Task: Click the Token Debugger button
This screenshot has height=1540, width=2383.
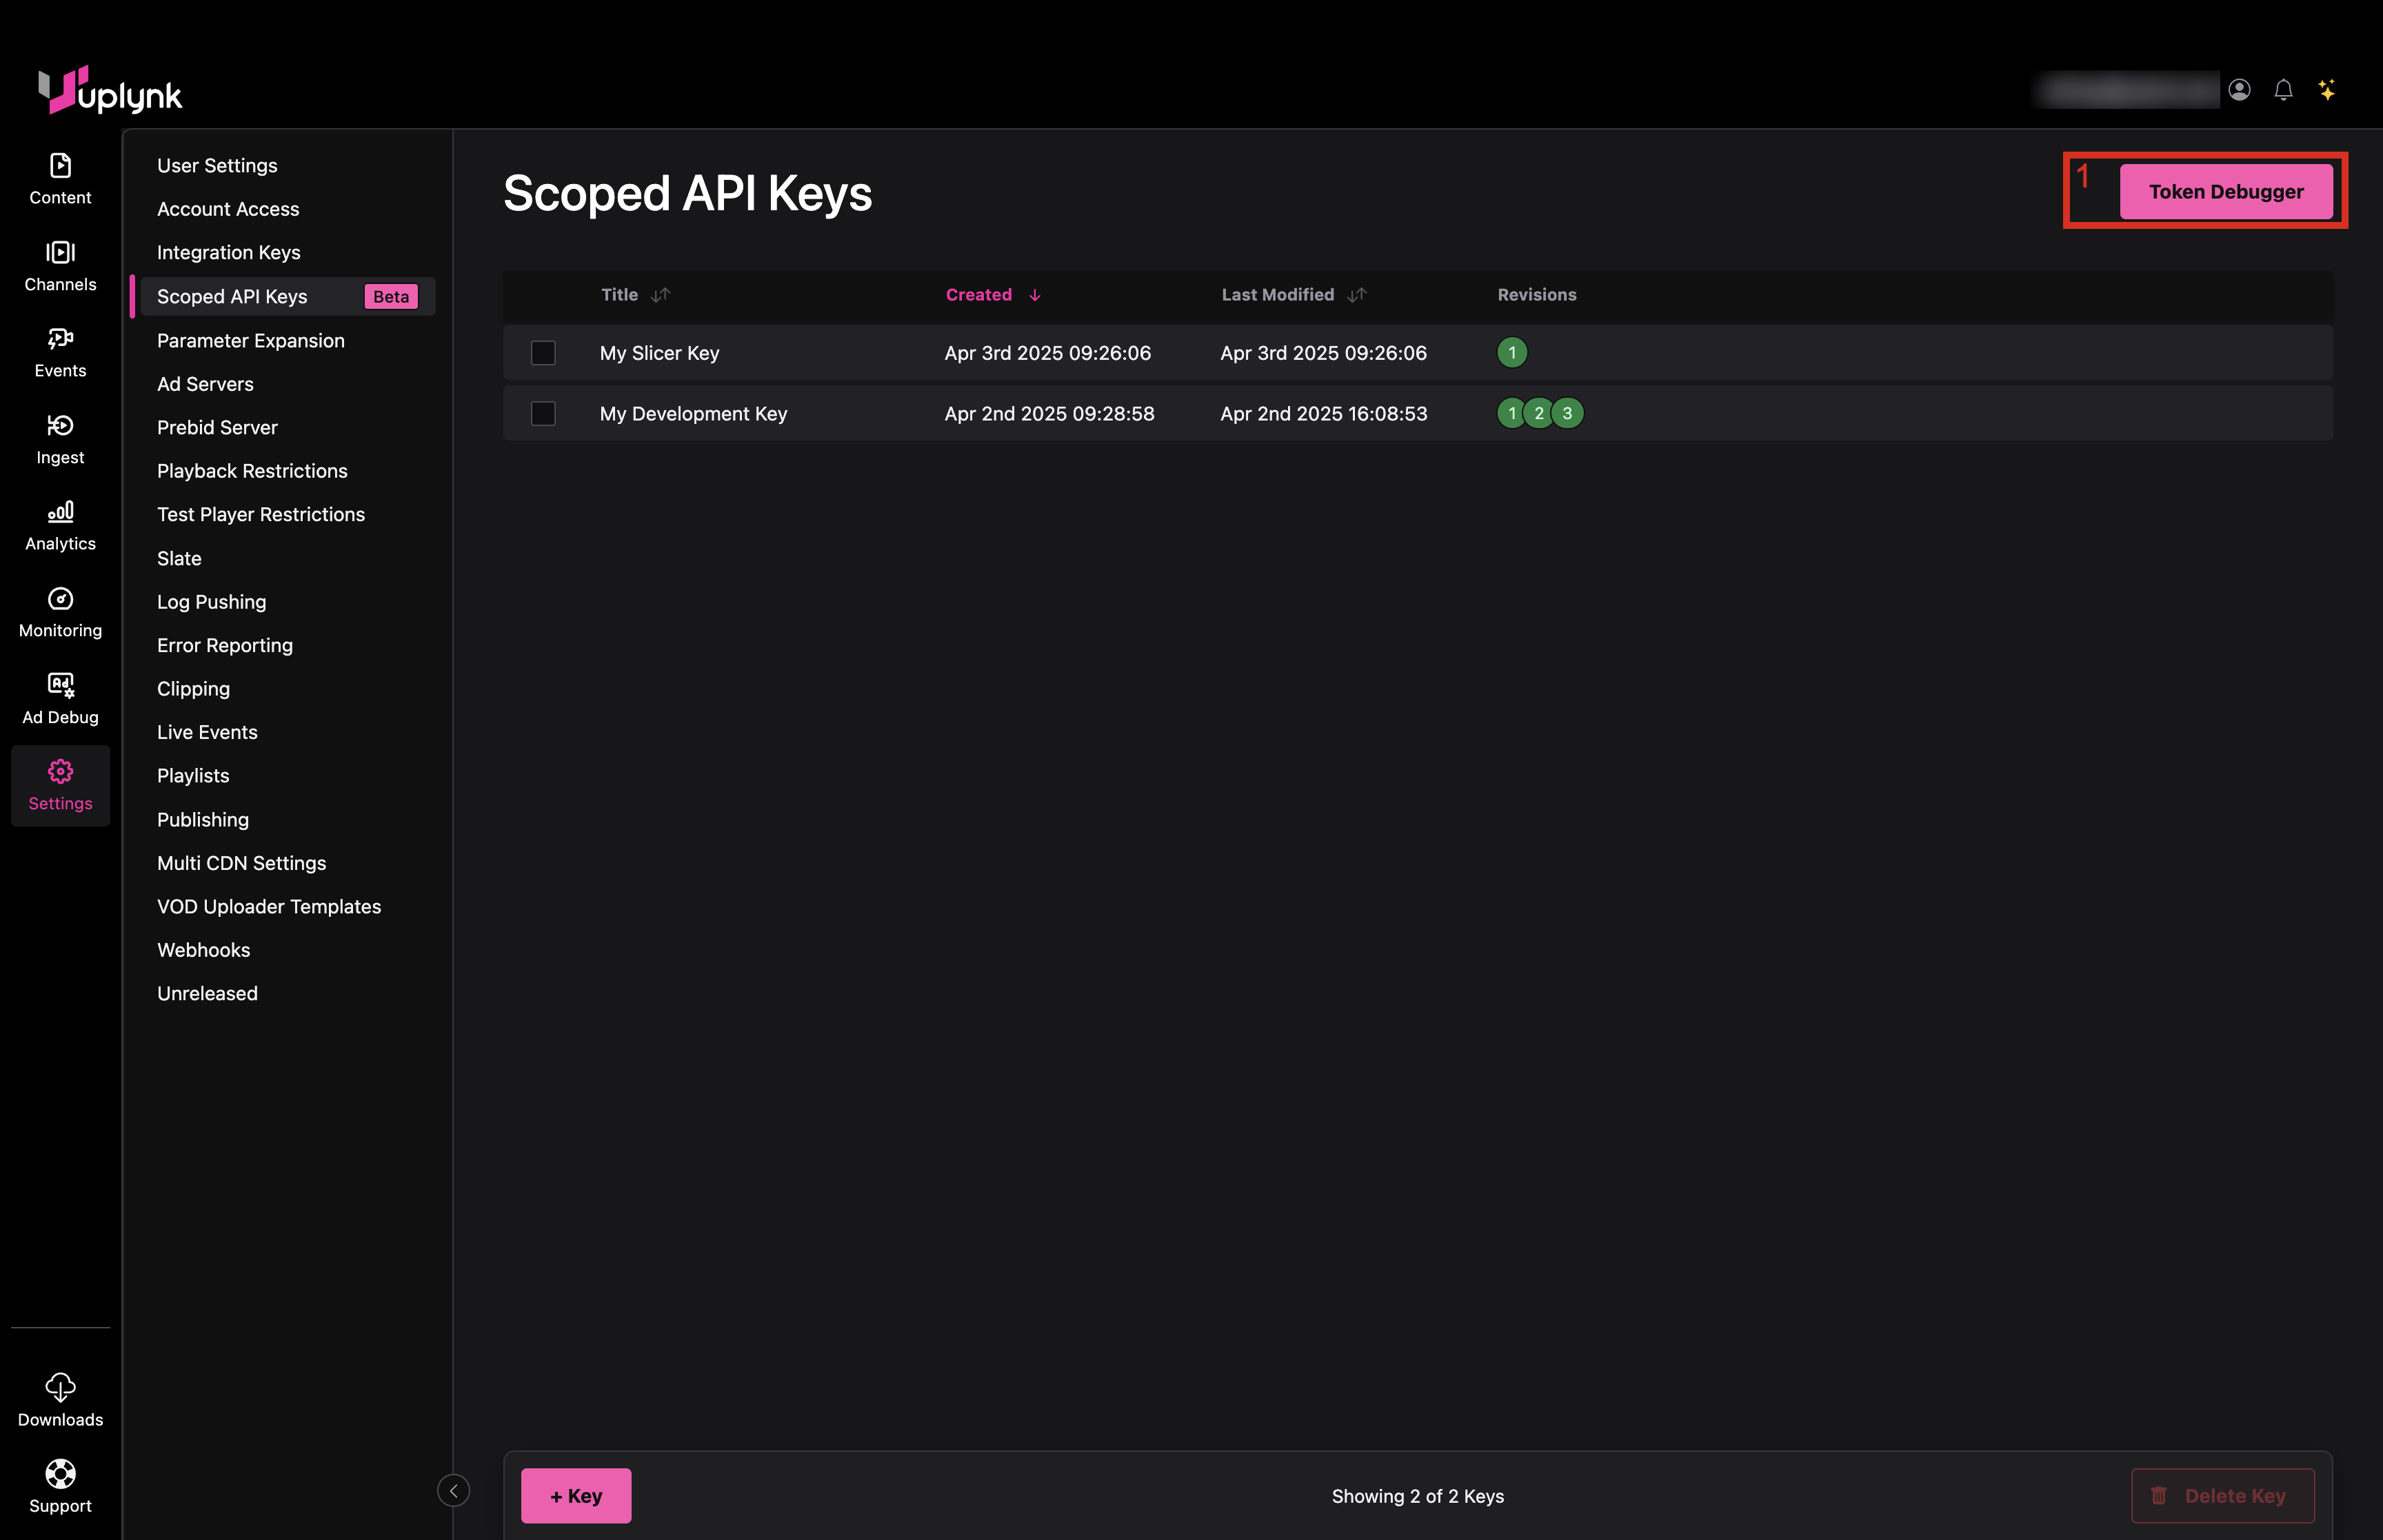Action: tap(2225, 191)
